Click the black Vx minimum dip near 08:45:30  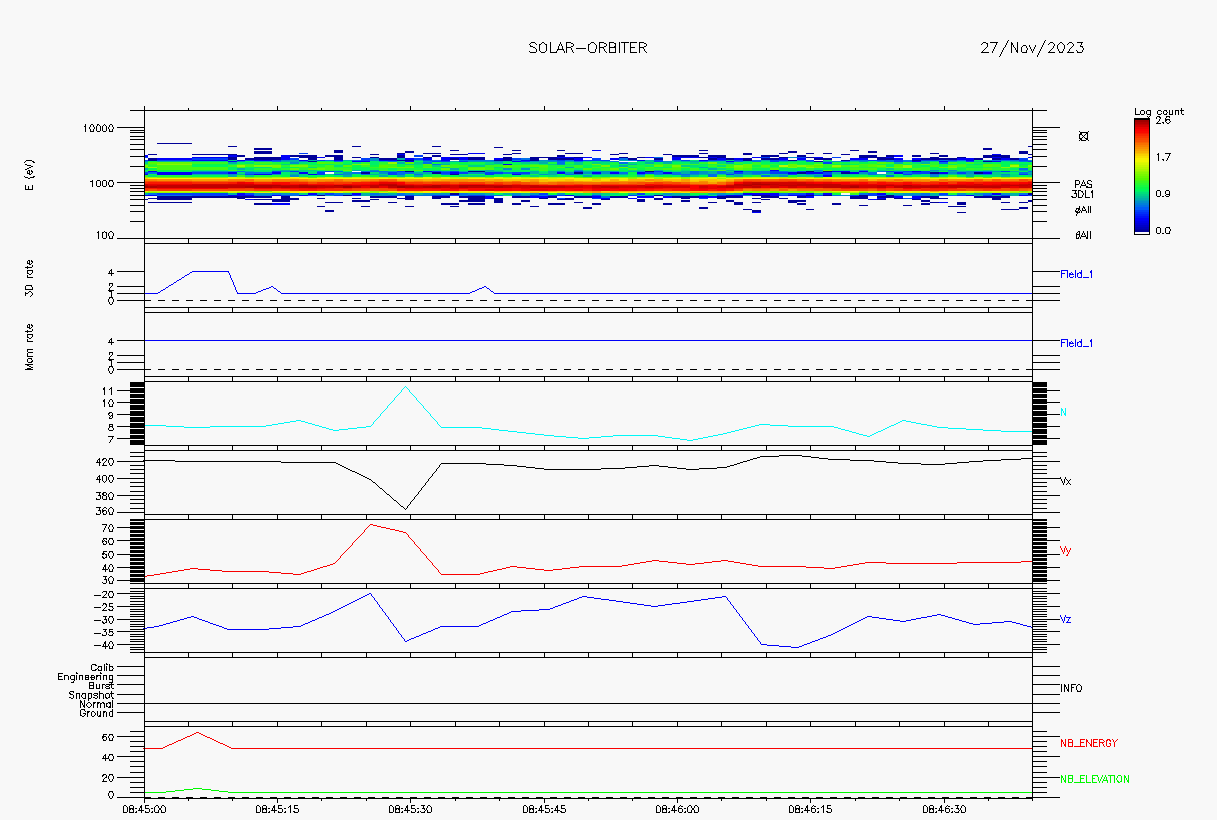tap(405, 508)
